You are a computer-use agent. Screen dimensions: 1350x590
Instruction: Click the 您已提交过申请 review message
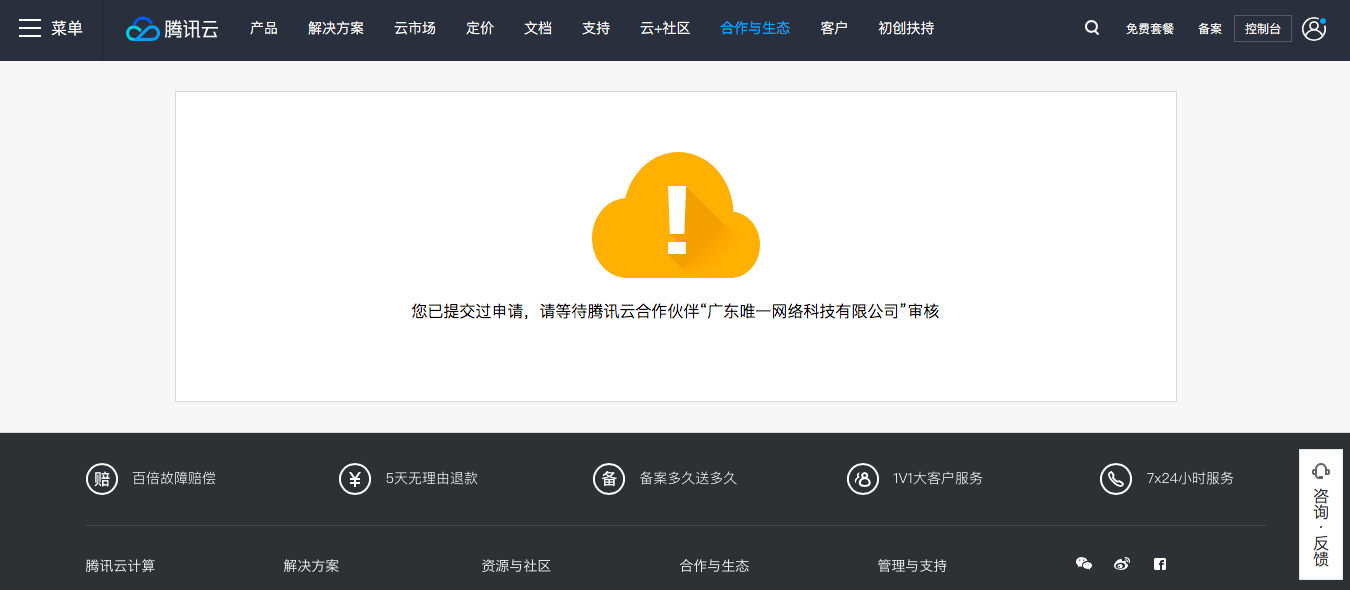pyautogui.click(x=676, y=311)
